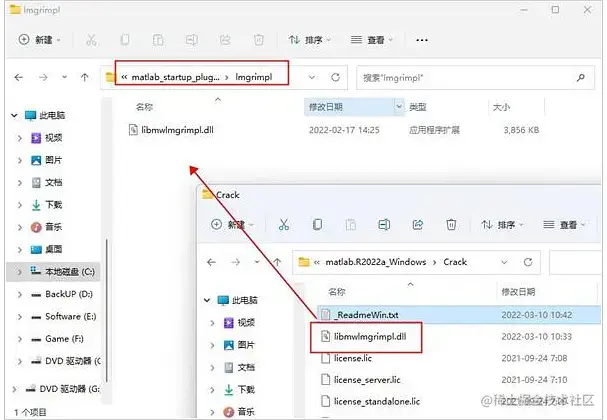
Task: Go back in Crack window navigation
Action: pos(211,262)
